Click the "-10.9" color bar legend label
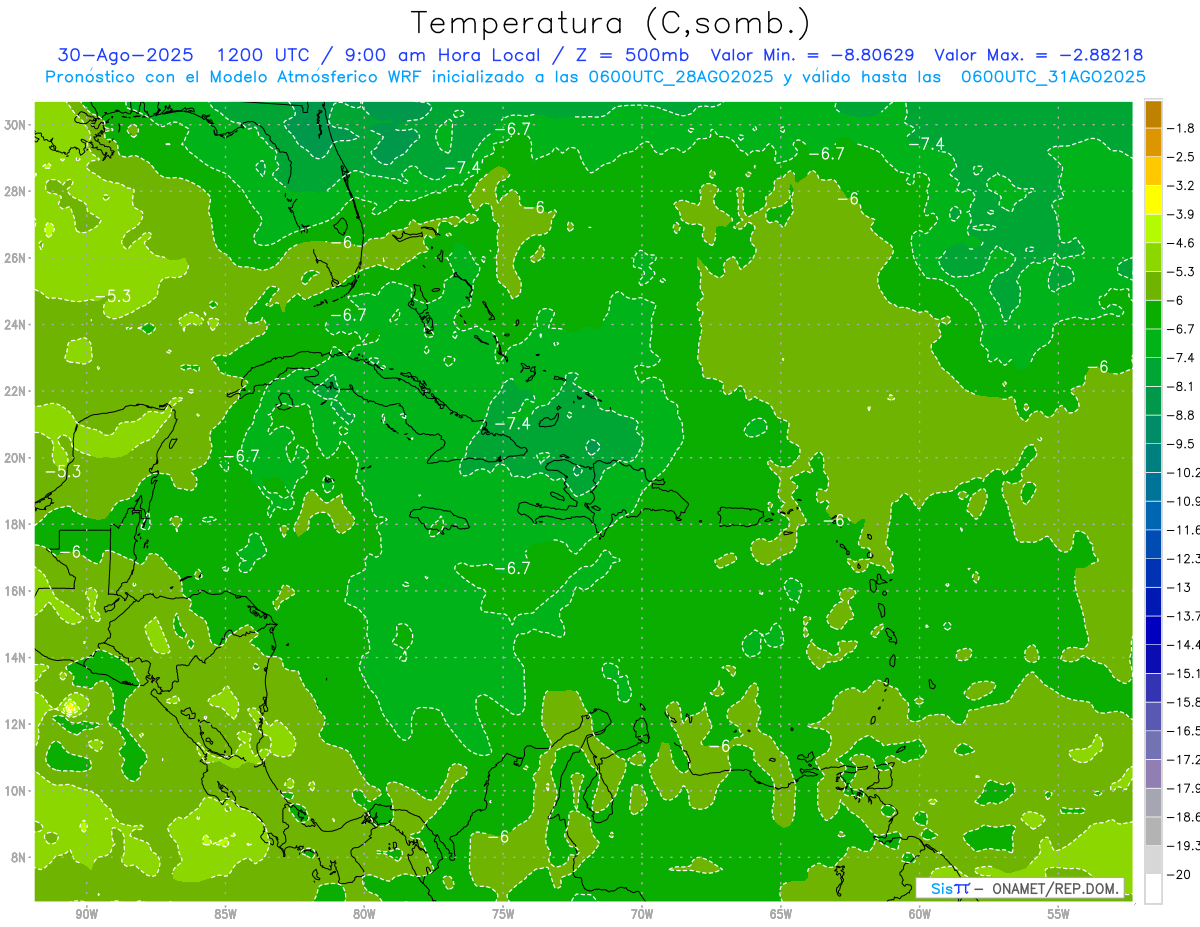This screenshot has height=927, width=1200. tap(1184, 501)
